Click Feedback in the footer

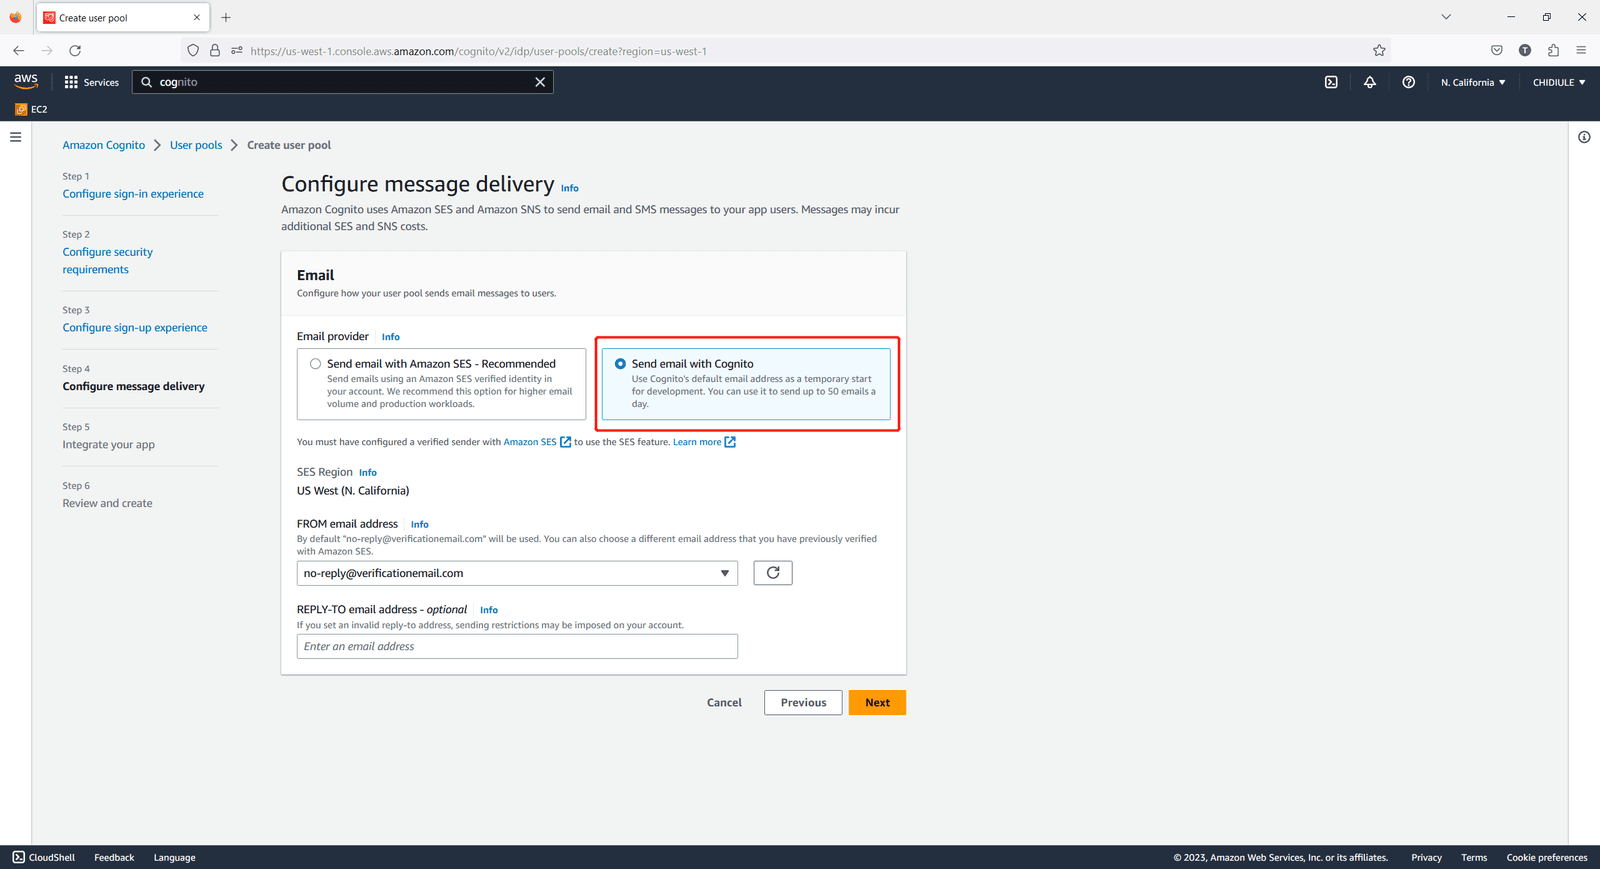point(114,857)
